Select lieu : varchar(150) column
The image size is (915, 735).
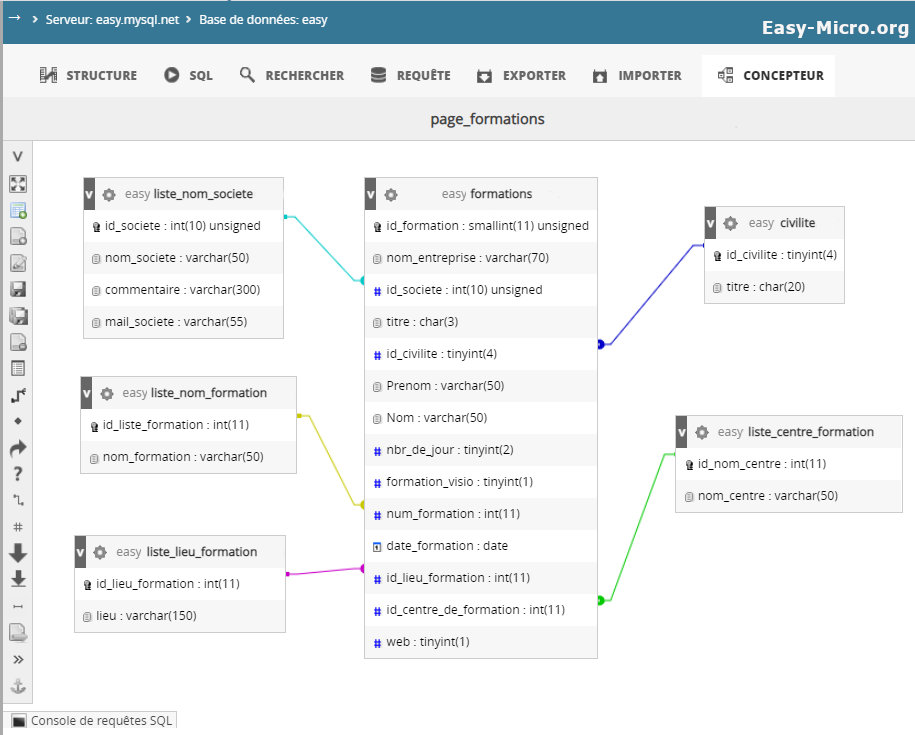point(180,616)
